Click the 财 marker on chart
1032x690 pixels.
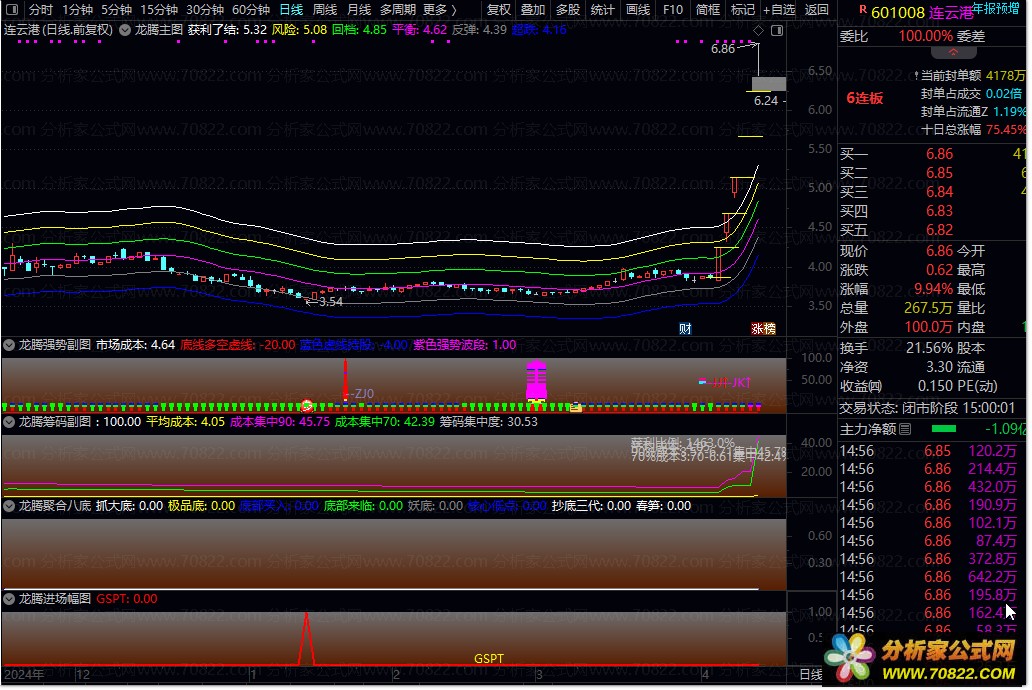(x=685, y=328)
